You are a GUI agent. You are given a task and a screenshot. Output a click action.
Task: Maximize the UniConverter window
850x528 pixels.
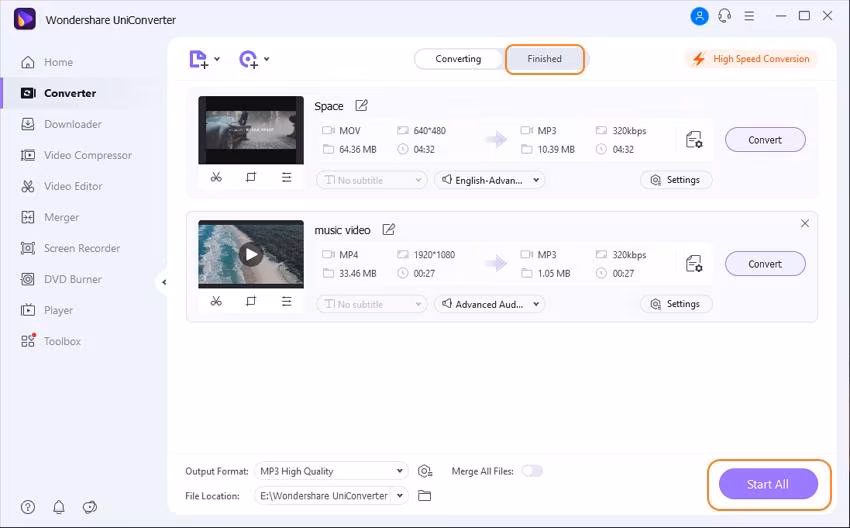[x=804, y=16]
